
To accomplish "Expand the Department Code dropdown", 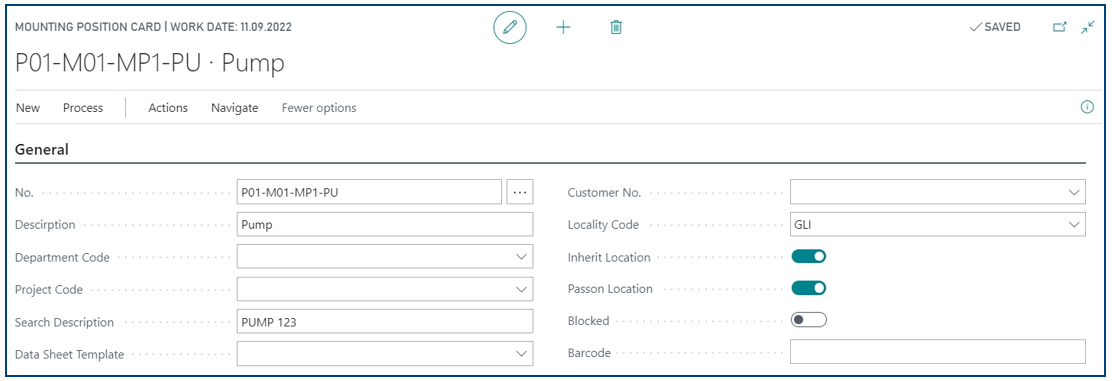I will pyautogui.click(x=521, y=257).
